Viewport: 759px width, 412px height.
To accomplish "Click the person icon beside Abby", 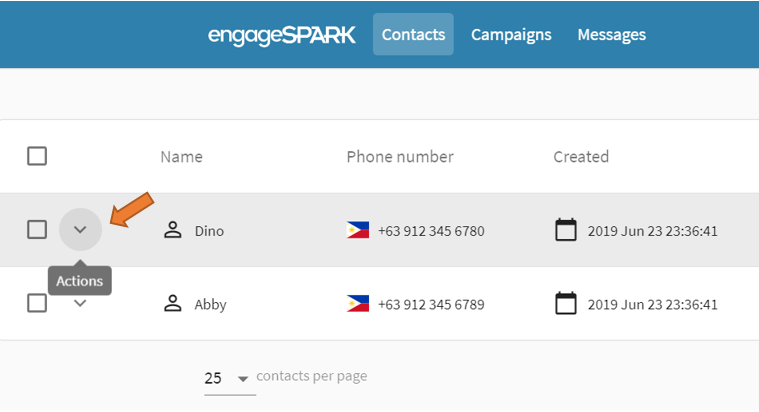I will point(173,304).
